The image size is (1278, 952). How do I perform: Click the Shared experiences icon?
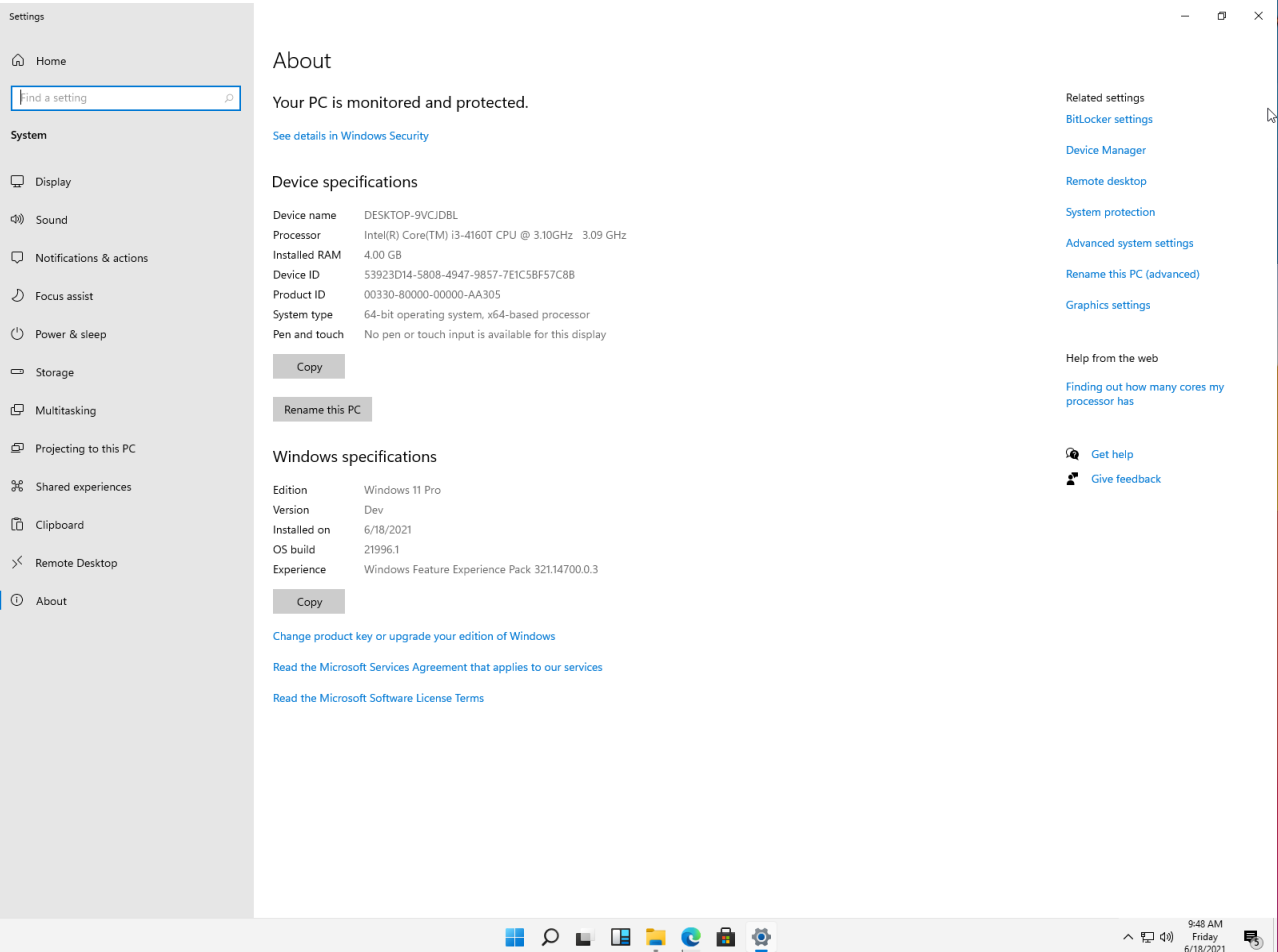coord(17,487)
